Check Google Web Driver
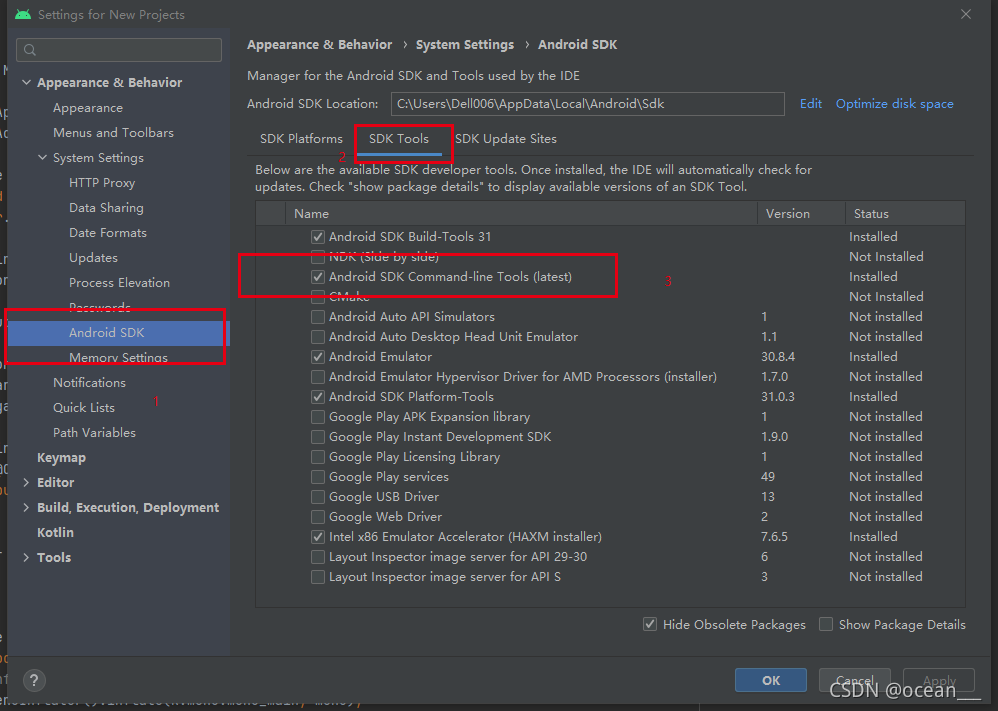 (318, 517)
